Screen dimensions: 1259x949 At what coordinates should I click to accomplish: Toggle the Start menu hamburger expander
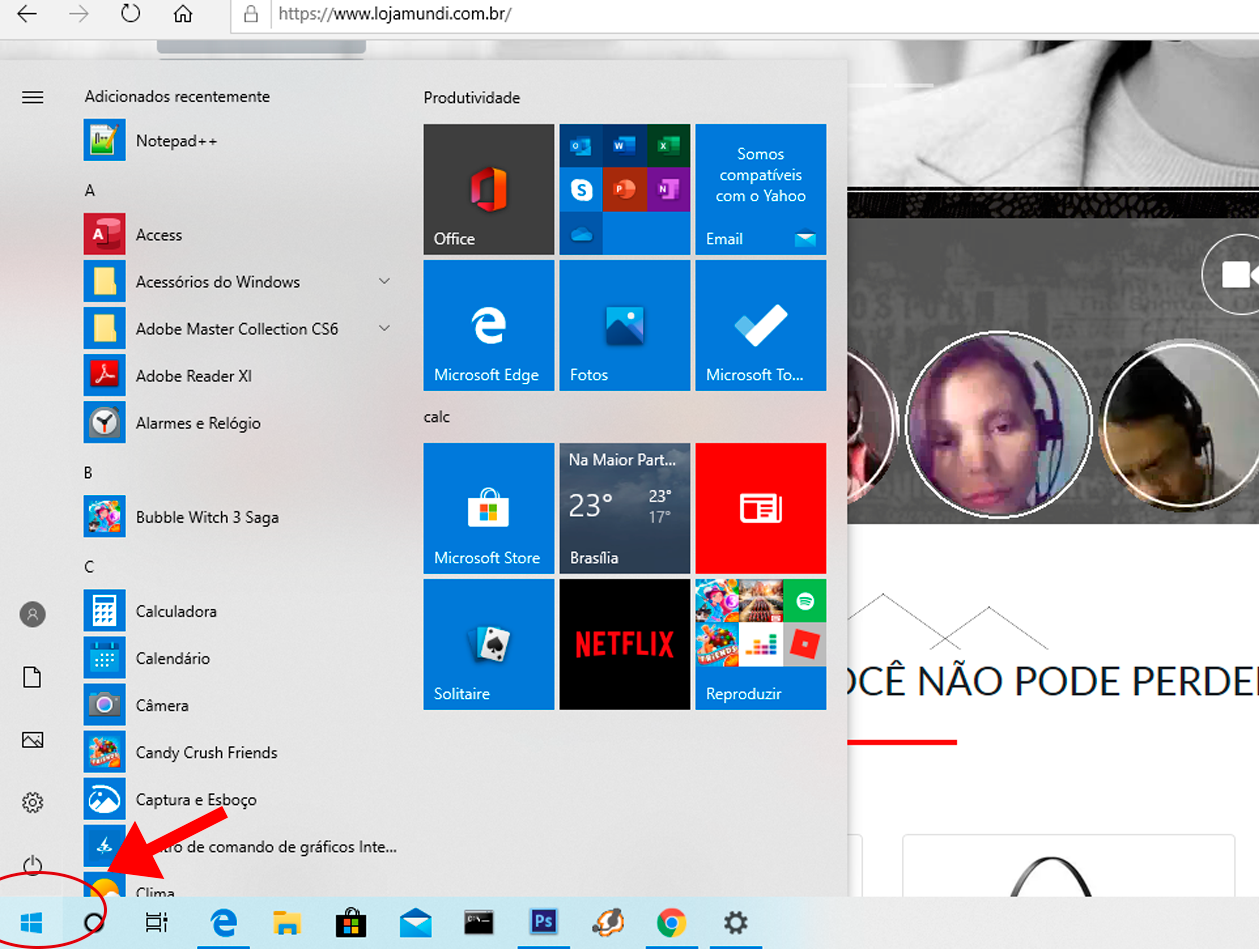click(x=33, y=97)
